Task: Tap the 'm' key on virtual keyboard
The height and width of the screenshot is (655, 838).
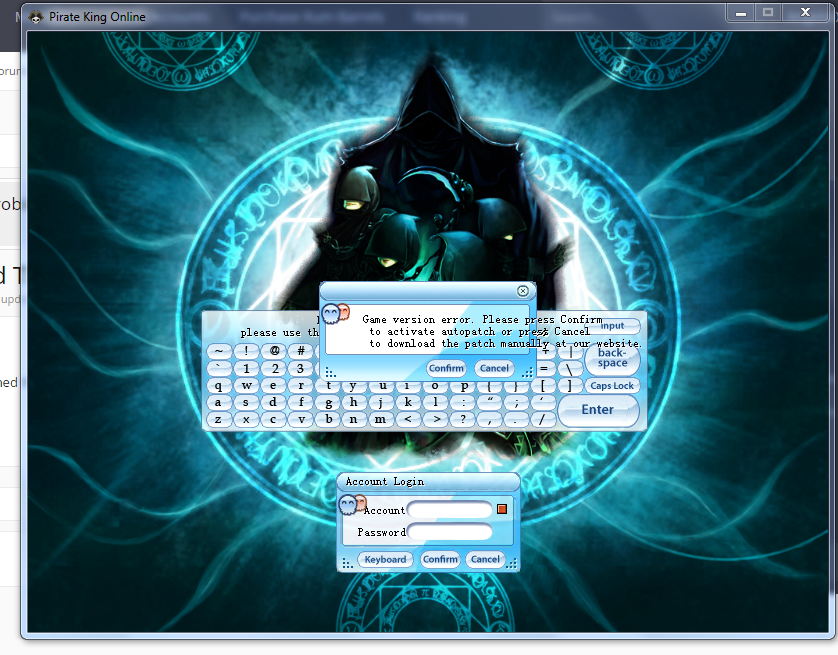Action: [x=381, y=419]
